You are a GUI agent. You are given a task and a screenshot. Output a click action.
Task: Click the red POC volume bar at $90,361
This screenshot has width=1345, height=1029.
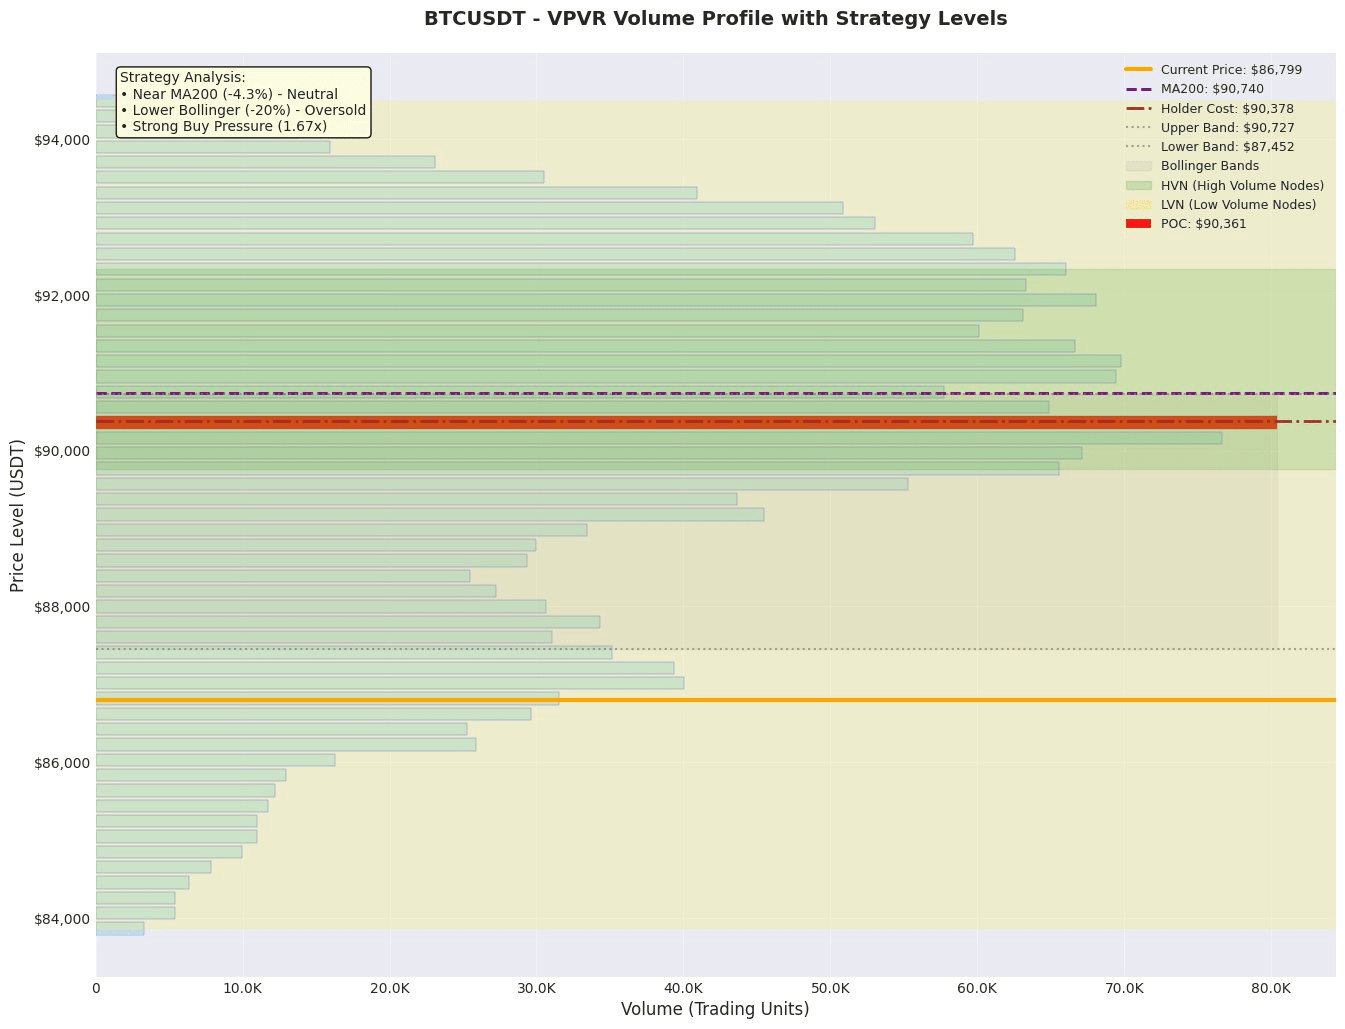[686, 422]
